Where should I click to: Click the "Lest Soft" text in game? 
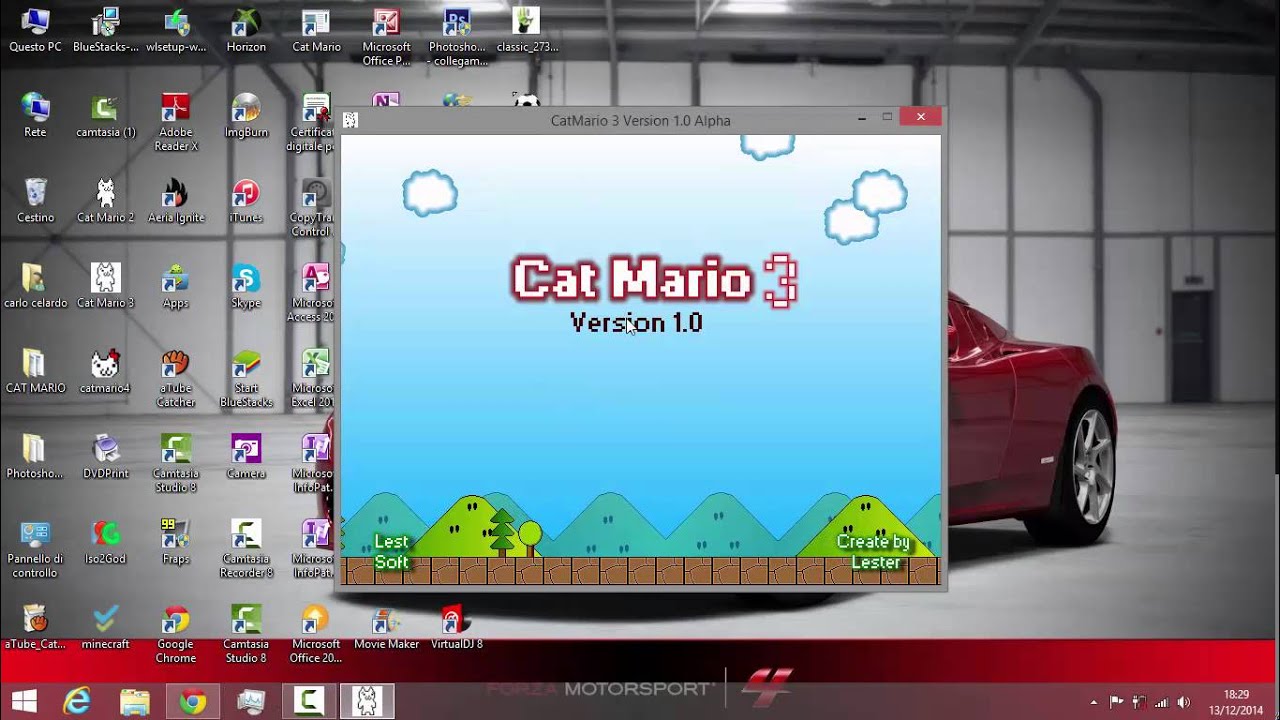[391, 552]
